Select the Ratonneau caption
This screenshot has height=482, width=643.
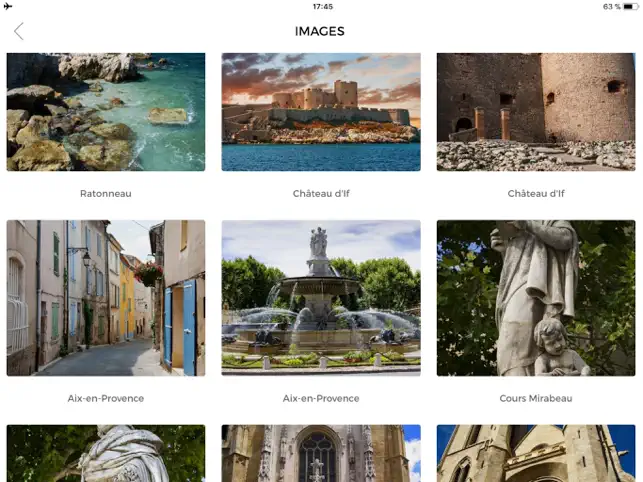(106, 194)
